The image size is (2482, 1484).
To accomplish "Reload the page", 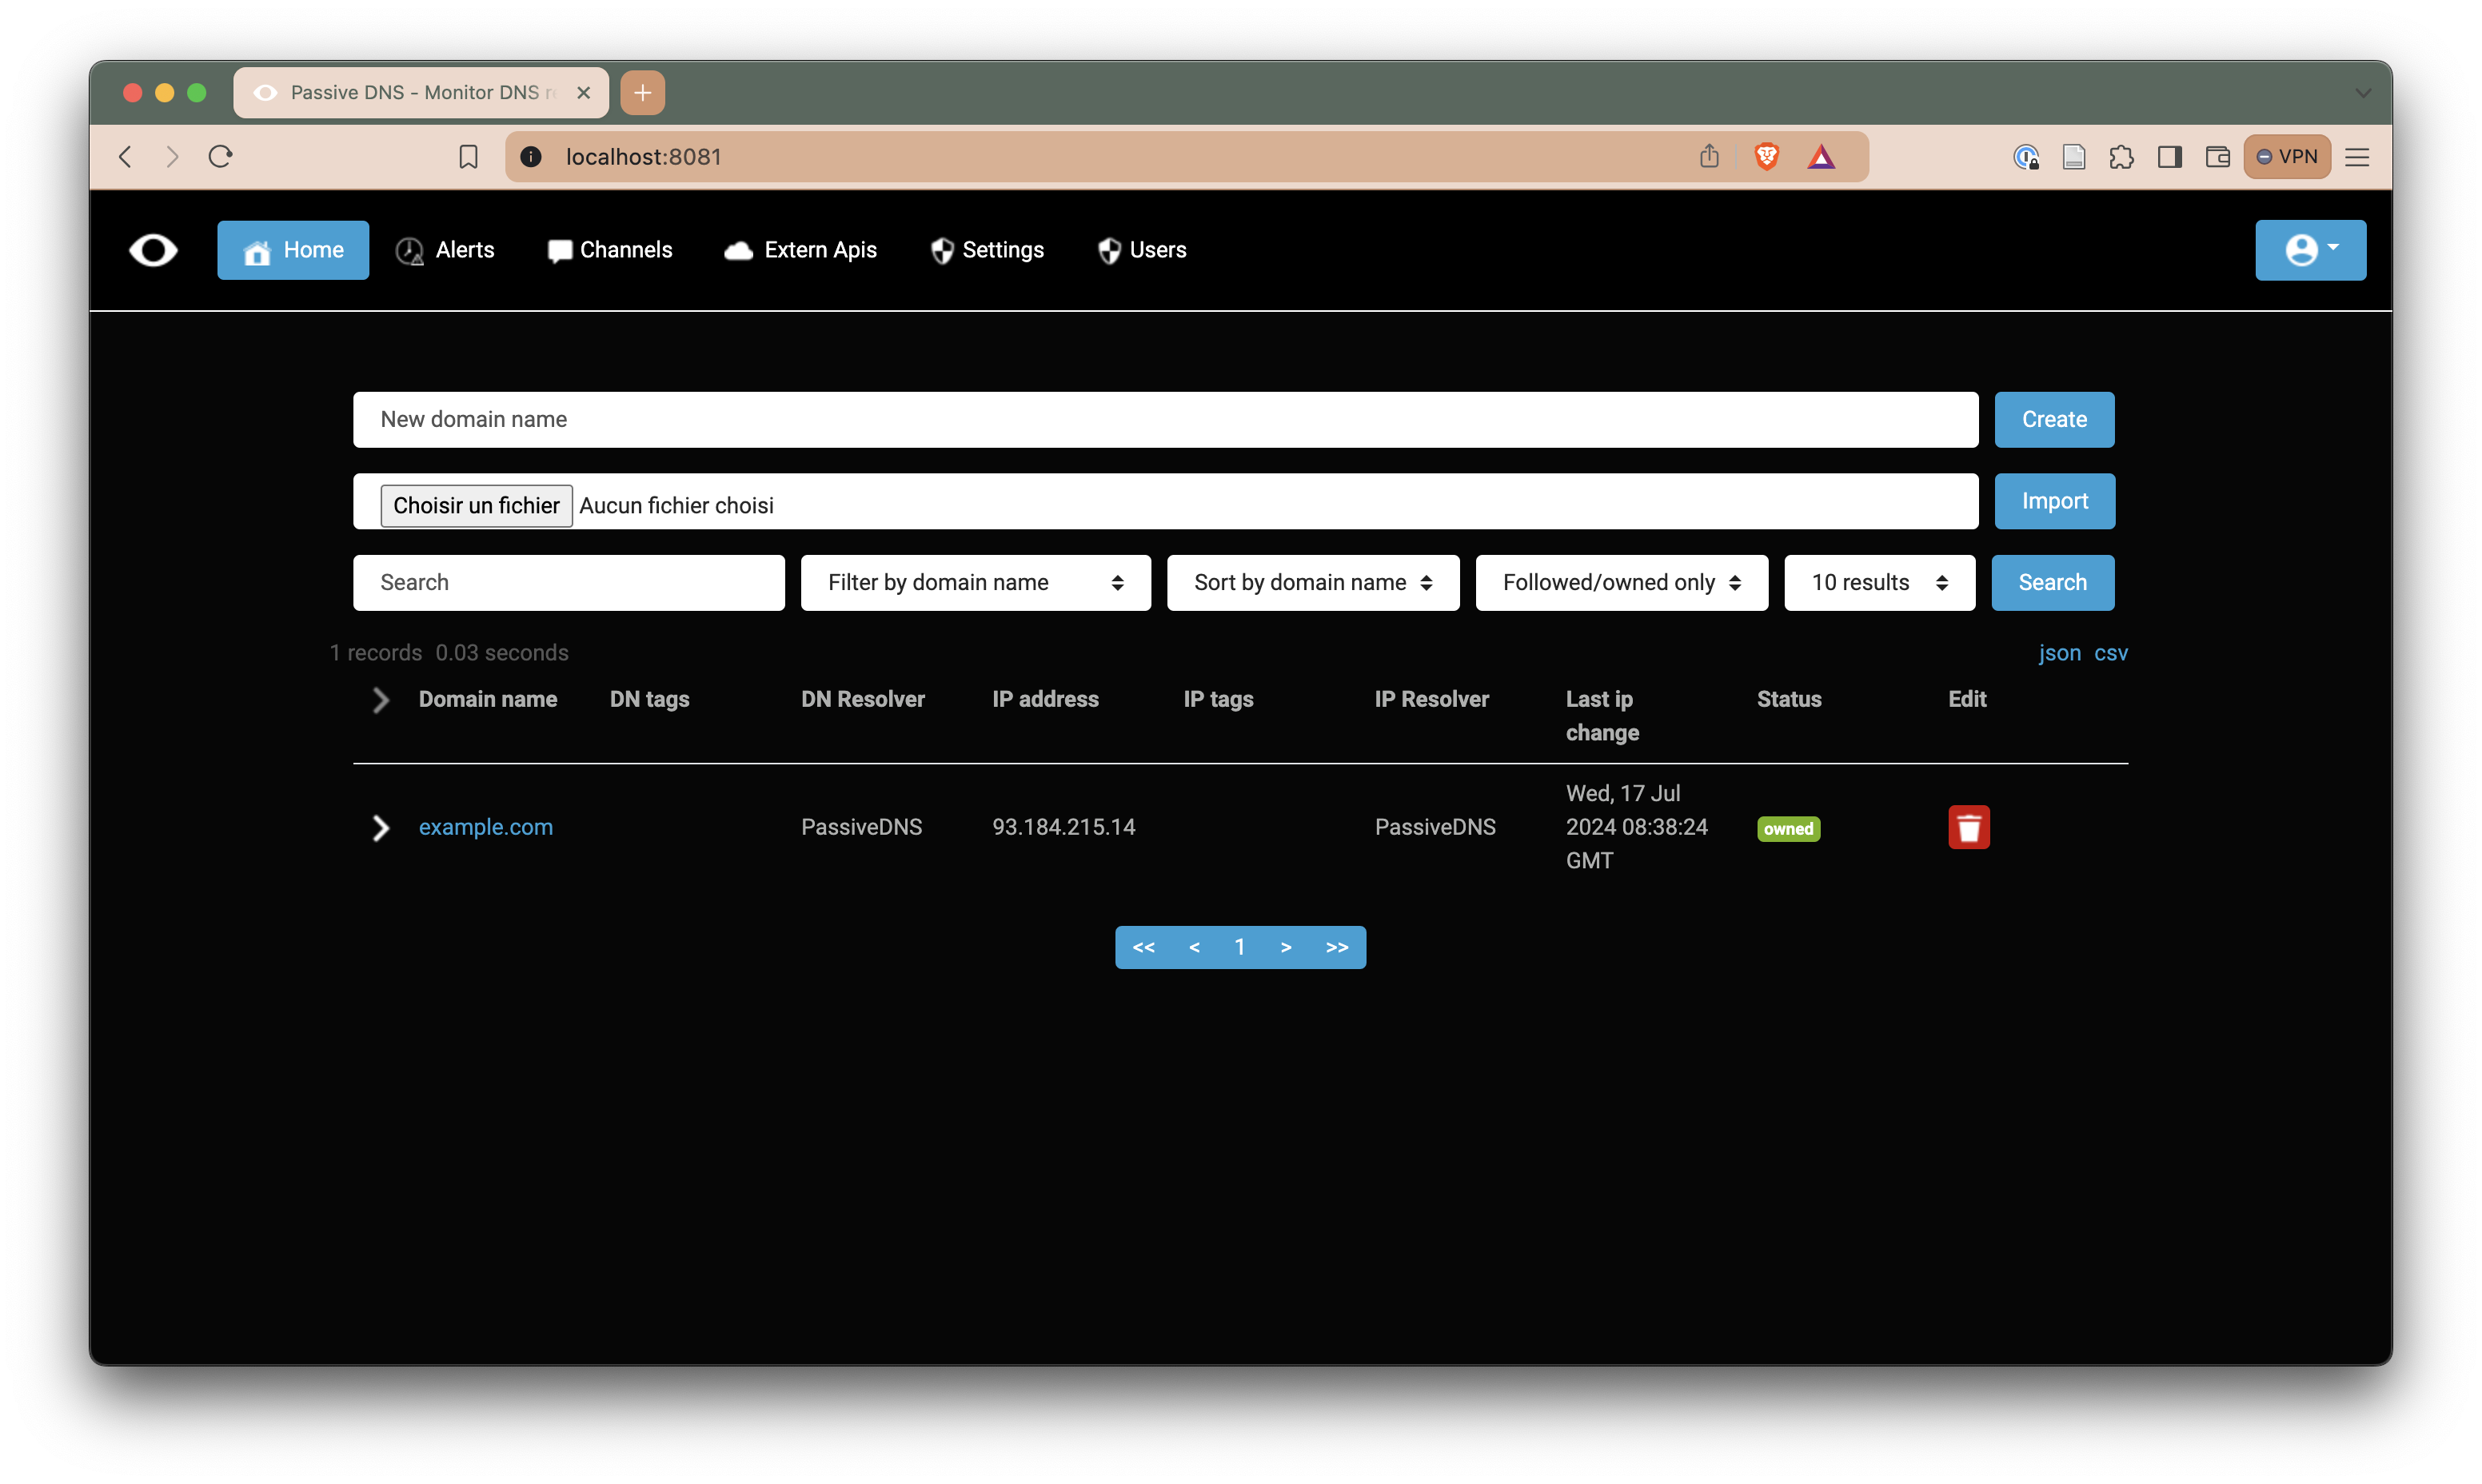I will 221,157.
